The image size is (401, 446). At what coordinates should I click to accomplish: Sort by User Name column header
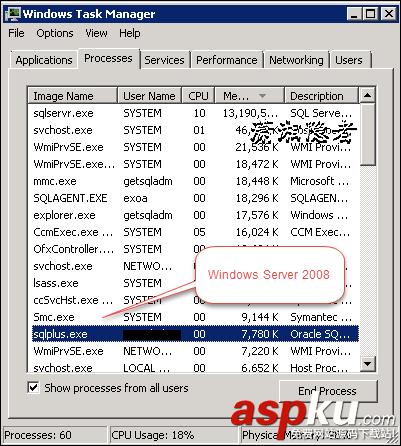(x=149, y=96)
